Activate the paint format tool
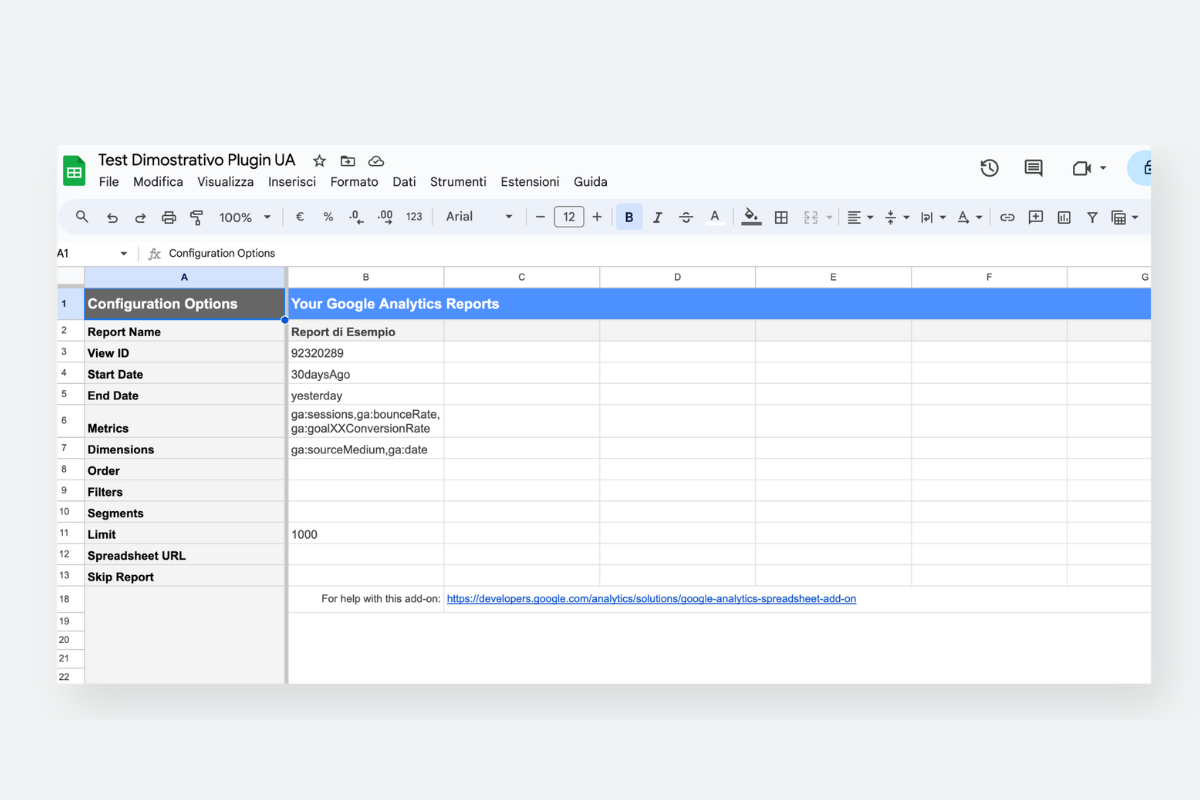 (197, 217)
